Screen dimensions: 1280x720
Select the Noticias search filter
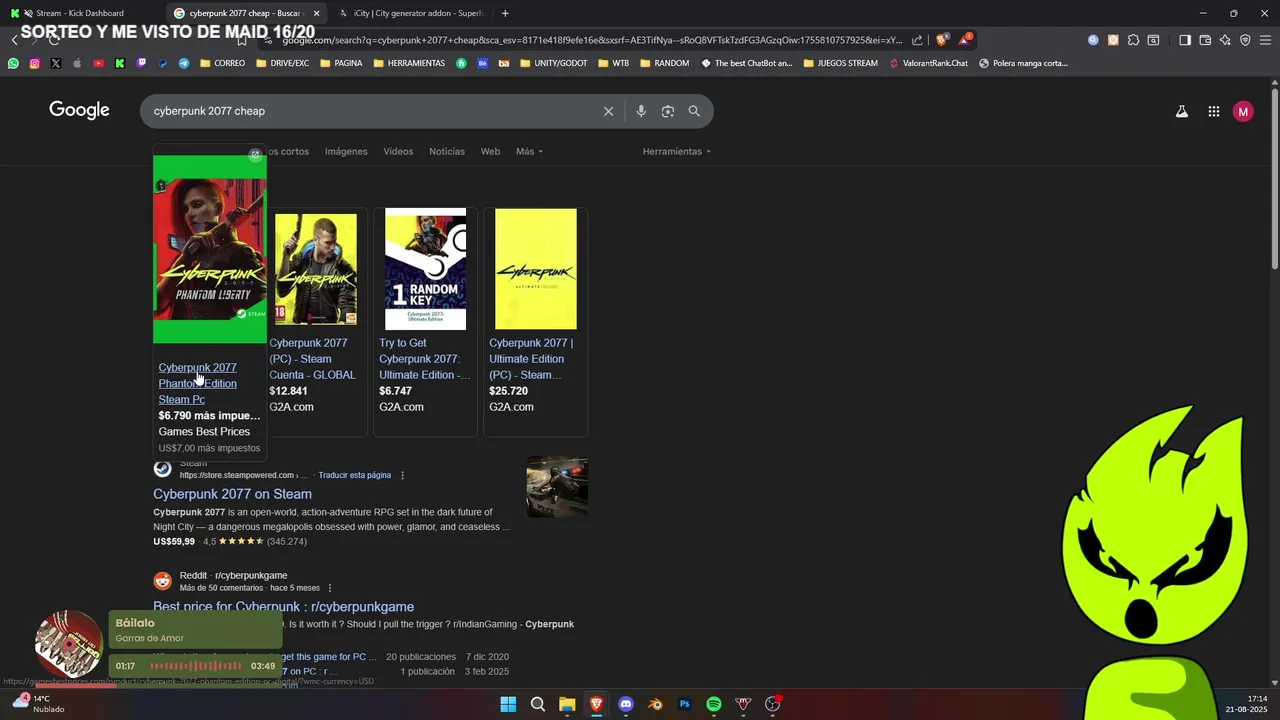[x=447, y=152]
